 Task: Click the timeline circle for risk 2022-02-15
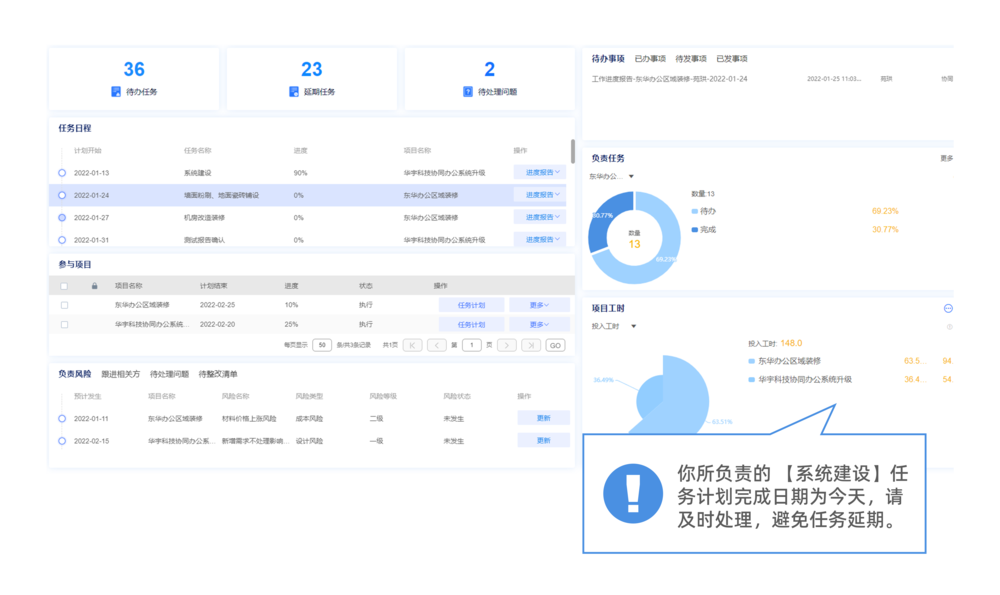click(62, 441)
